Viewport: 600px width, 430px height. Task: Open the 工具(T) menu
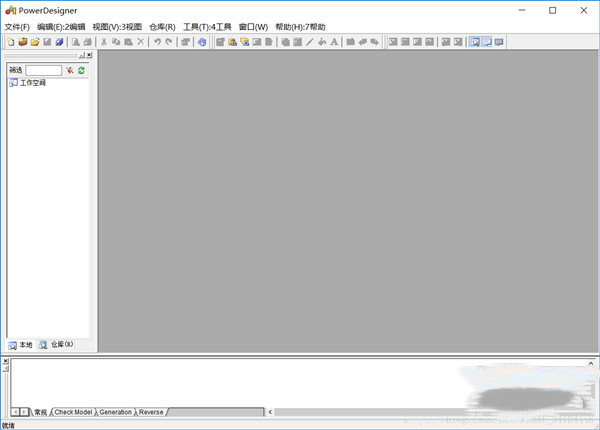(x=207, y=27)
